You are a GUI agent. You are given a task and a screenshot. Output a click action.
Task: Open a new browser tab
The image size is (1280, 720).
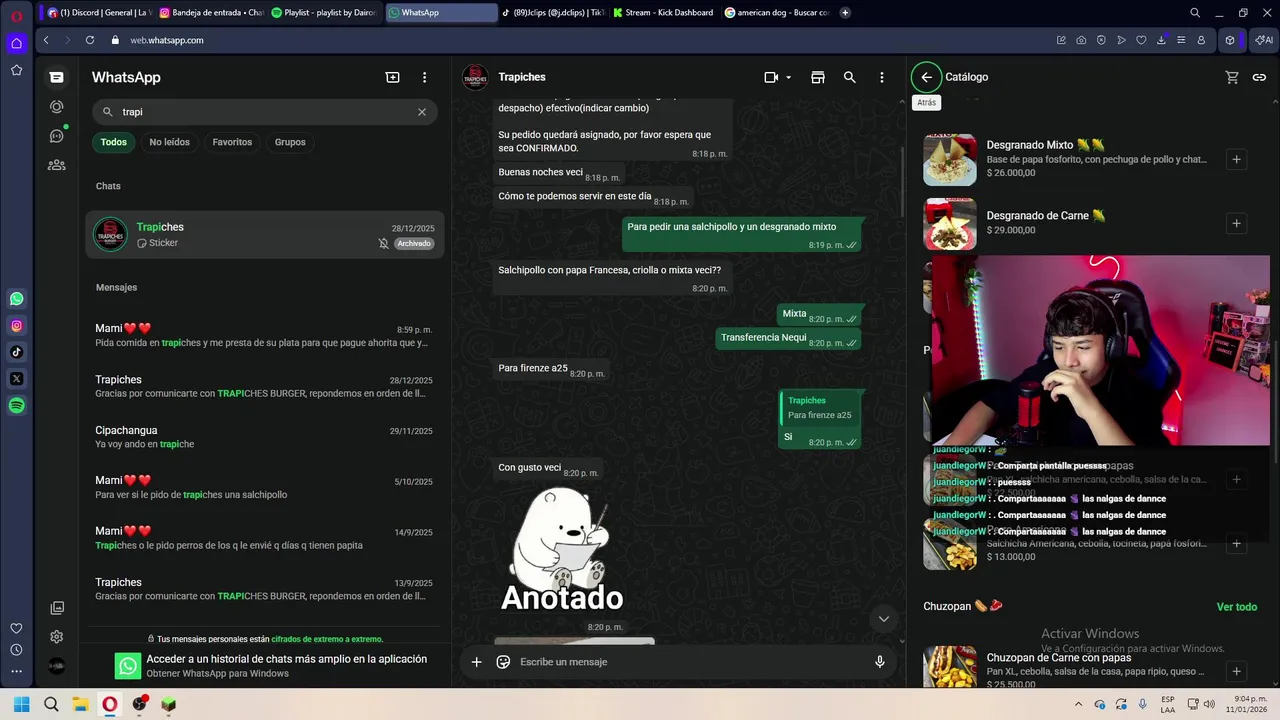tap(845, 13)
